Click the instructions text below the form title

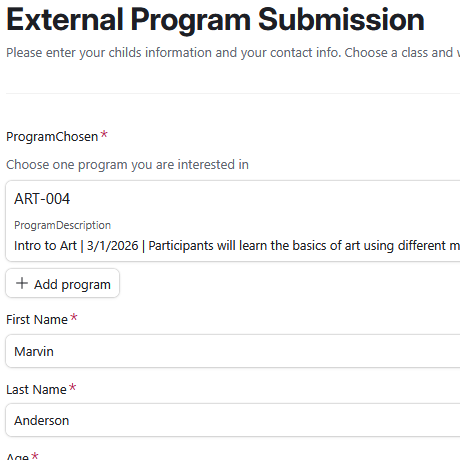click(233, 53)
